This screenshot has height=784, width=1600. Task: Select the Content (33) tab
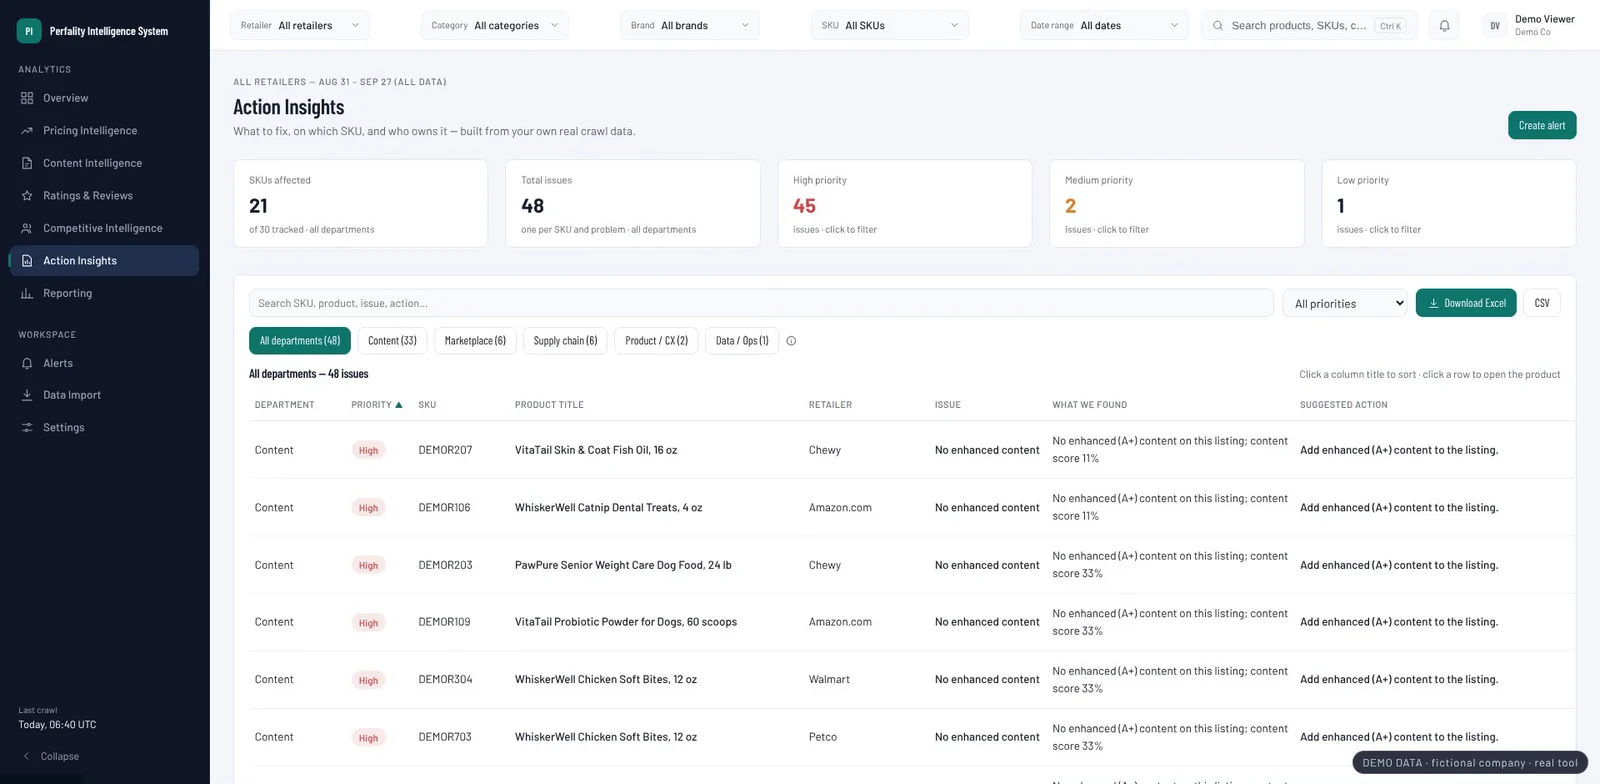392,341
